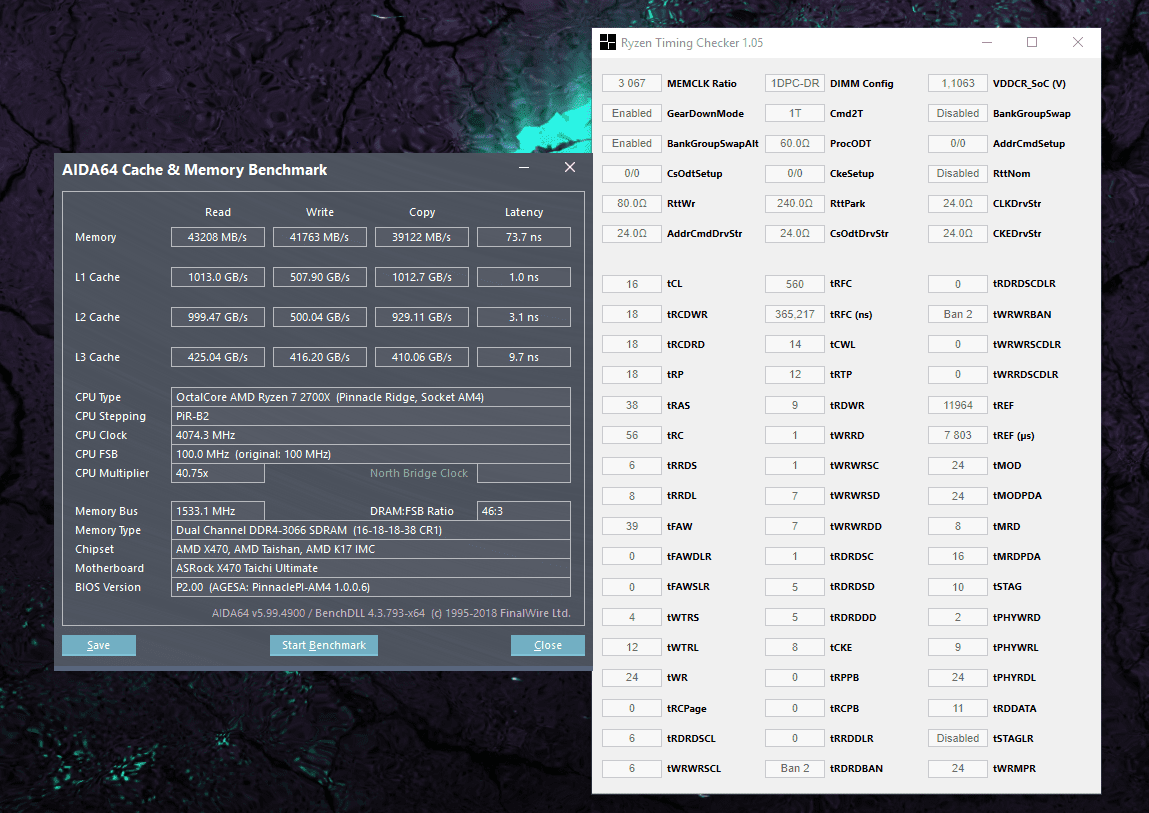
Task: Click the tRDRDBAN value Ban 2
Action: [795, 768]
